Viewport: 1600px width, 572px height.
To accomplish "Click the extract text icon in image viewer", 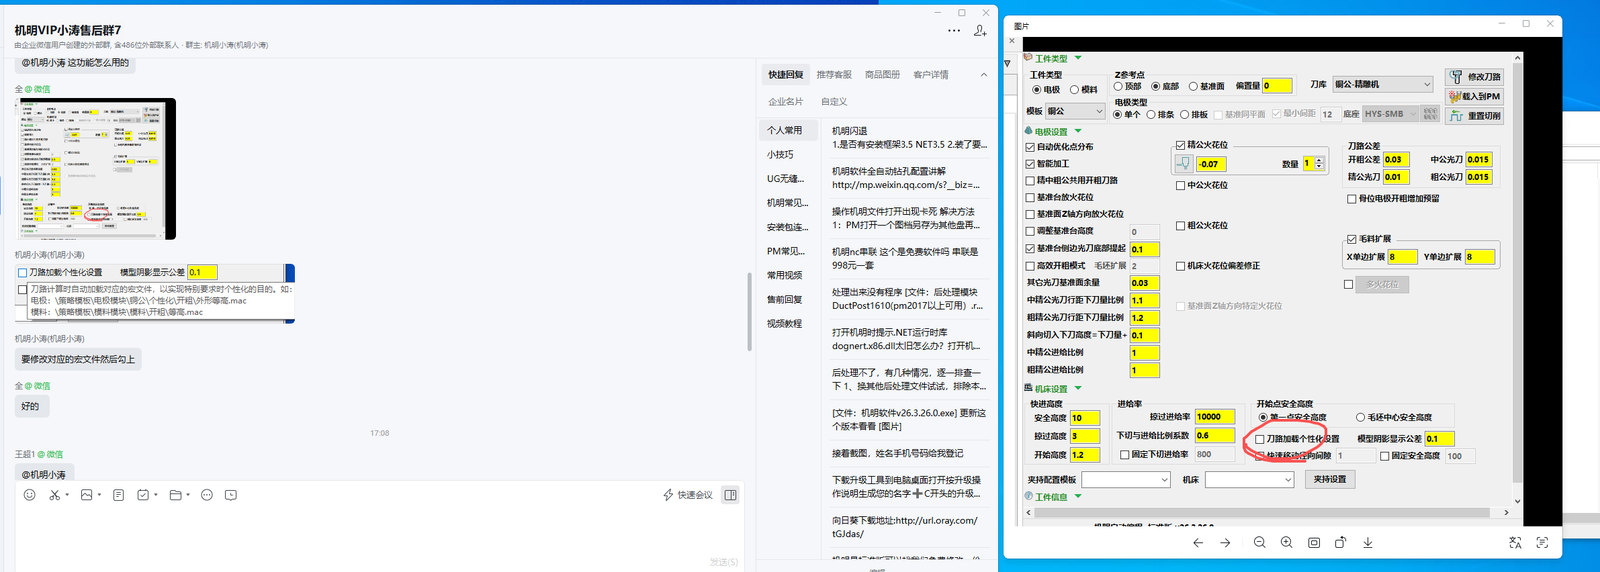I will [x=1542, y=543].
